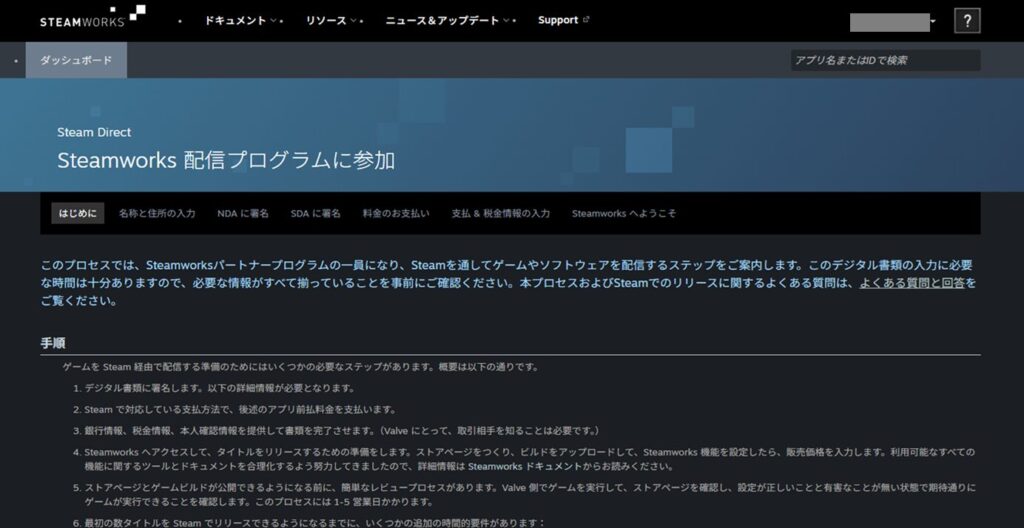The height and width of the screenshot is (528, 1024).
Task: Expand the リソース dropdown menu
Action: [333, 20]
